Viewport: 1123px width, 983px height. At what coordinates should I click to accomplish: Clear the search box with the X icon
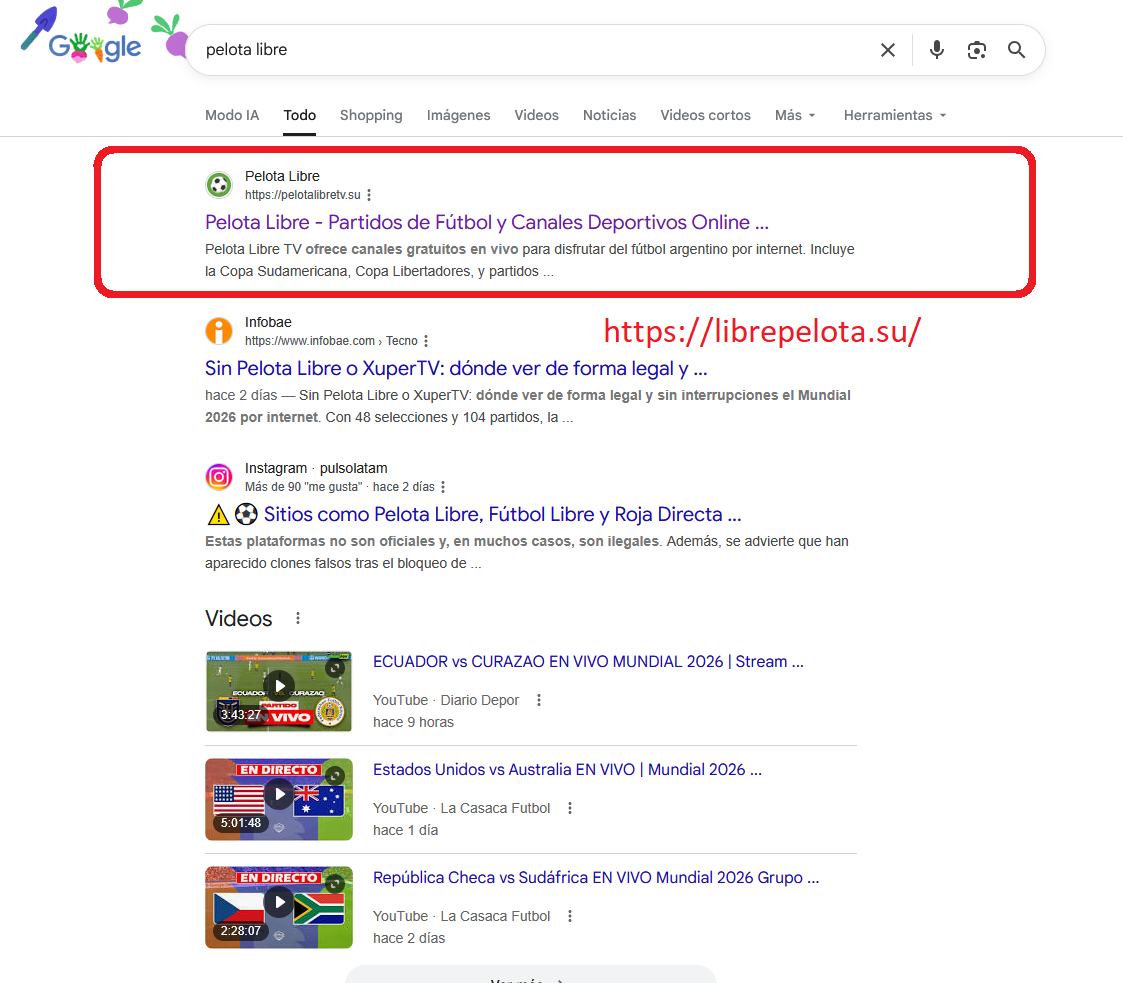[887, 50]
